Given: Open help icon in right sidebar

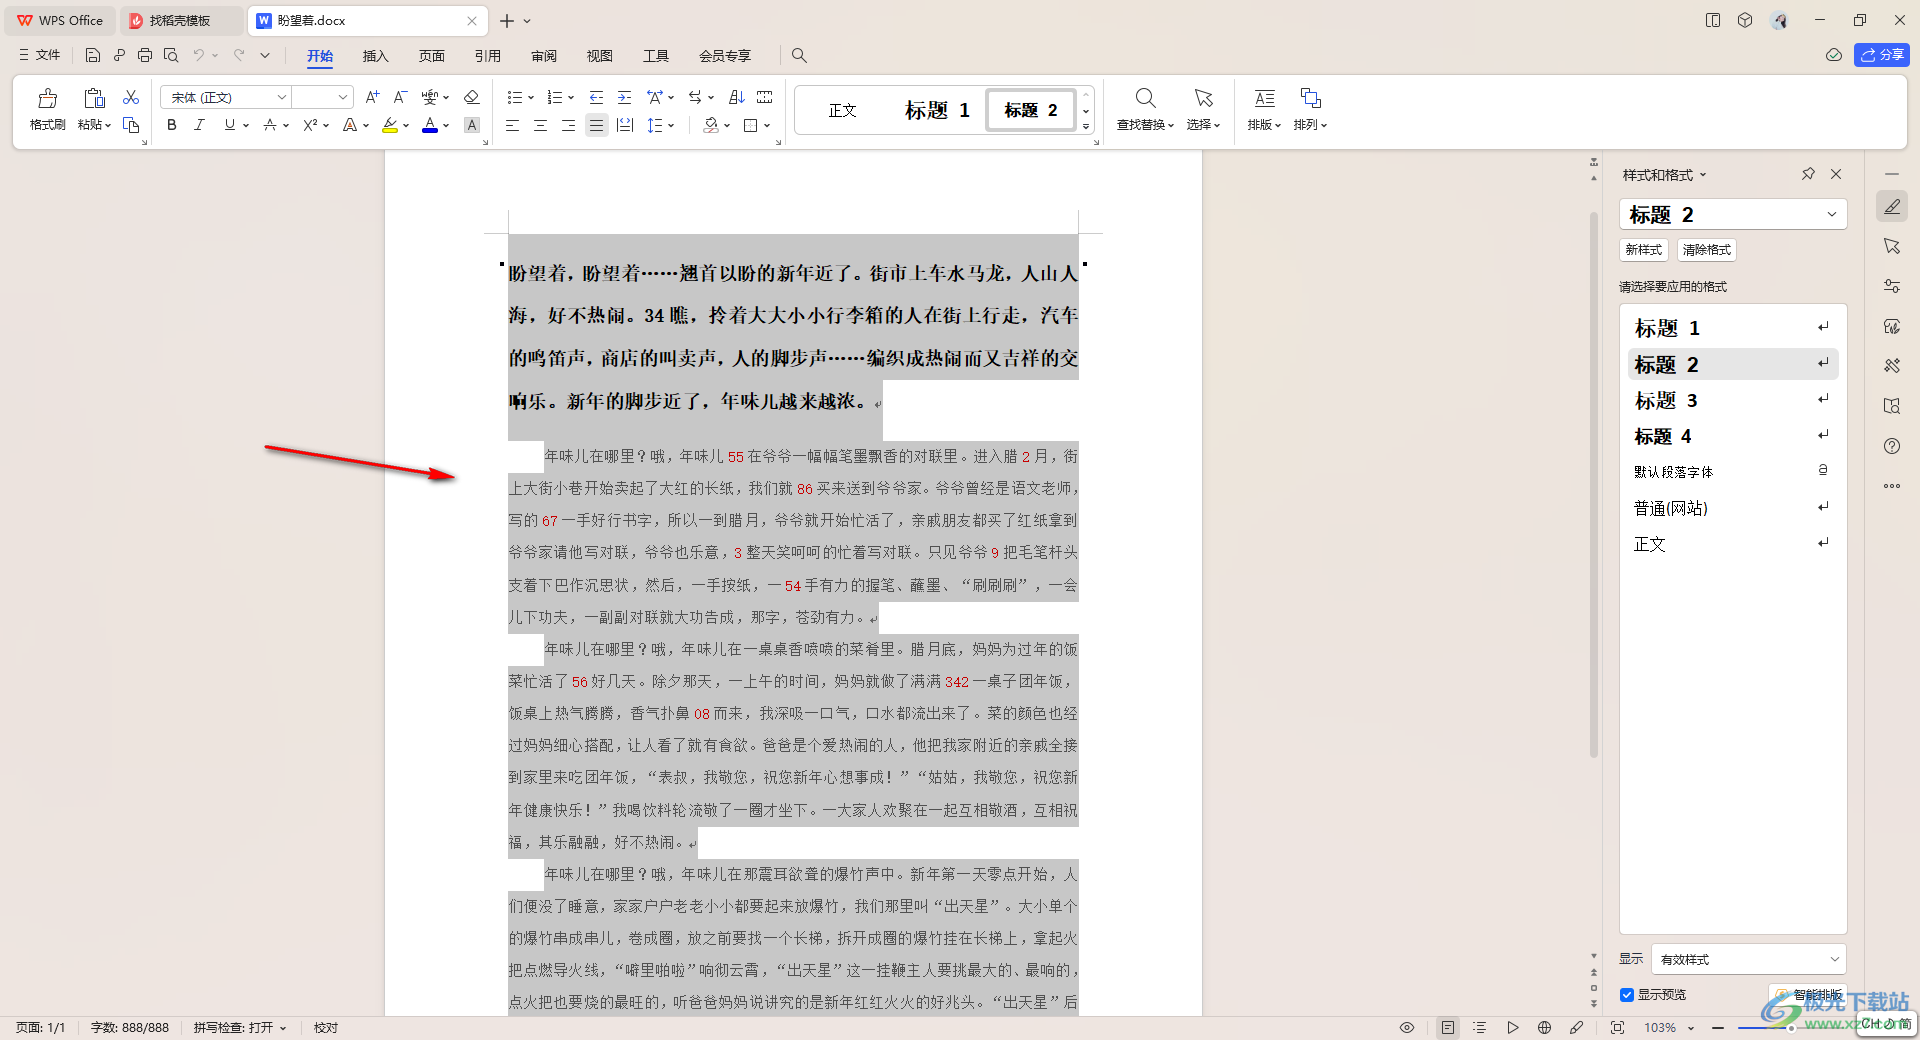Looking at the screenshot, I should [x=1892, y=446].
